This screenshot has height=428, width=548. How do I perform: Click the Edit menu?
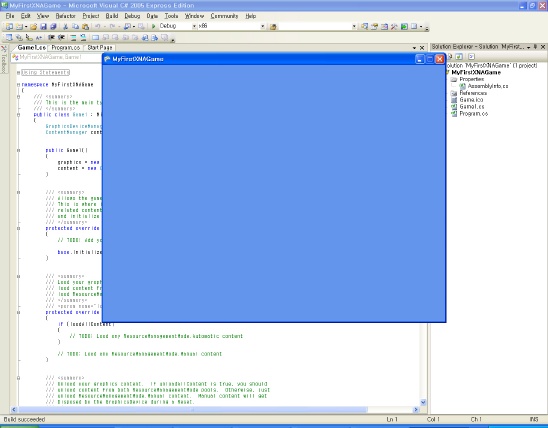(x=26, y=16)
